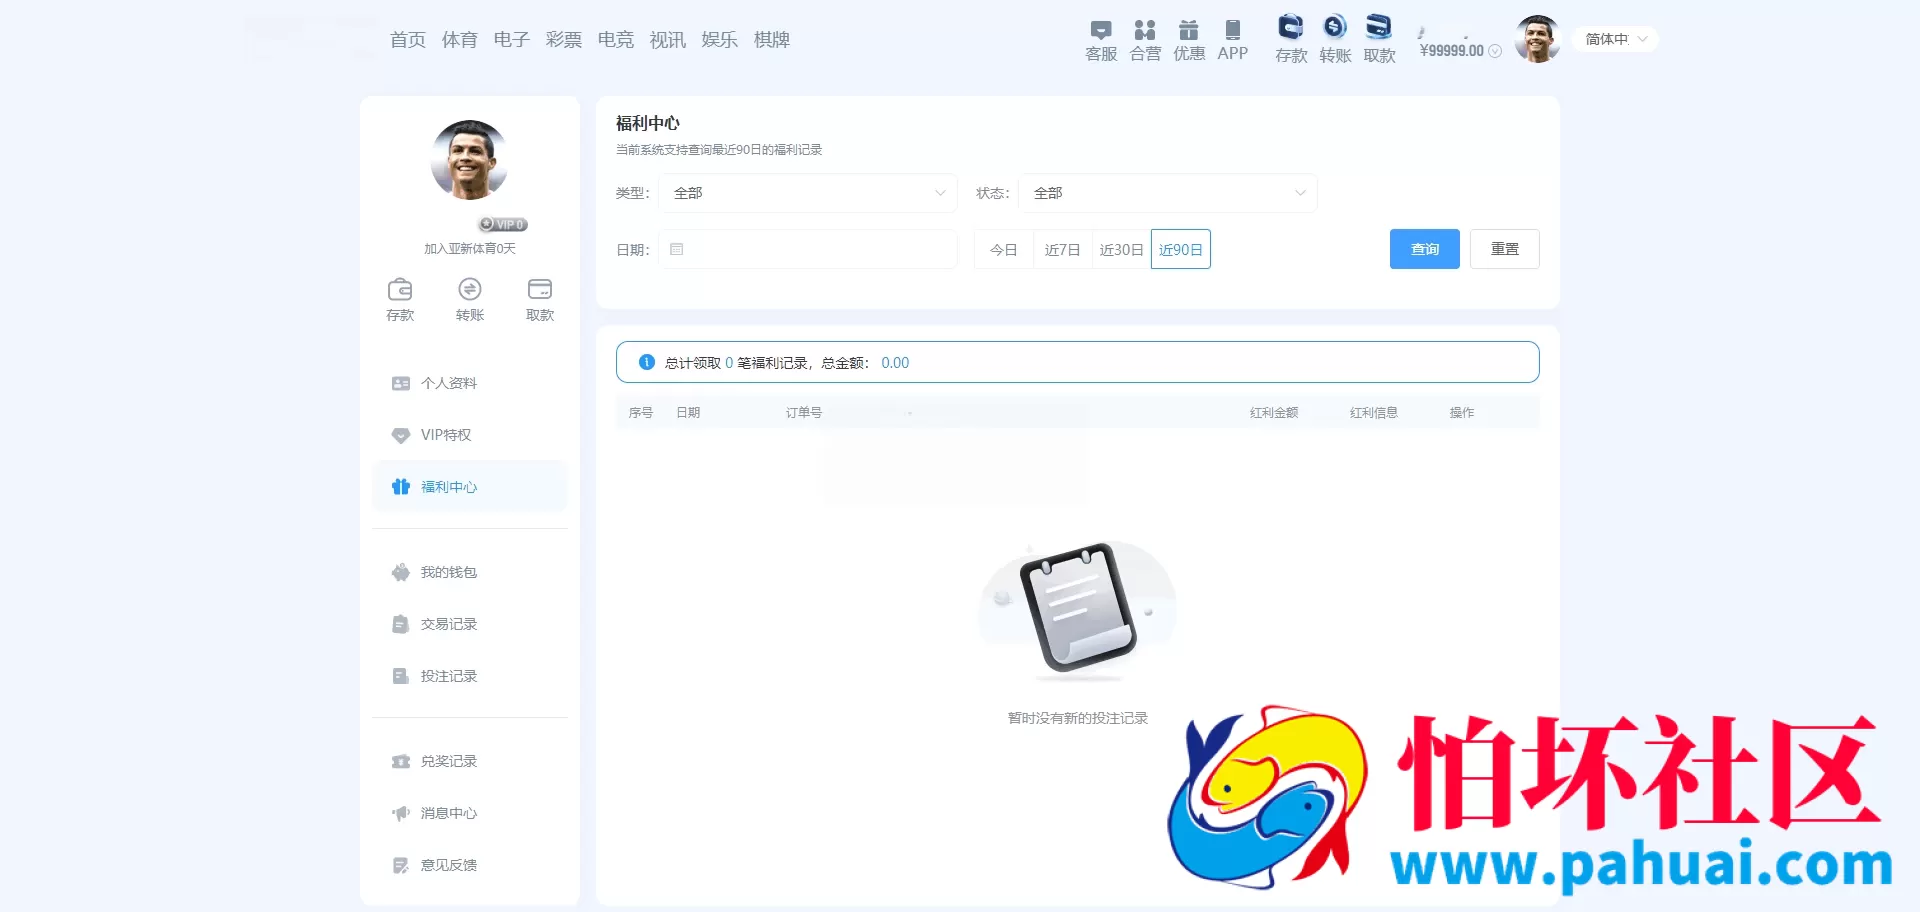Open 我的钱包 in the sidebar
Image resolution: width=1920 pixels, height=912 pixels.
[470, 572]
